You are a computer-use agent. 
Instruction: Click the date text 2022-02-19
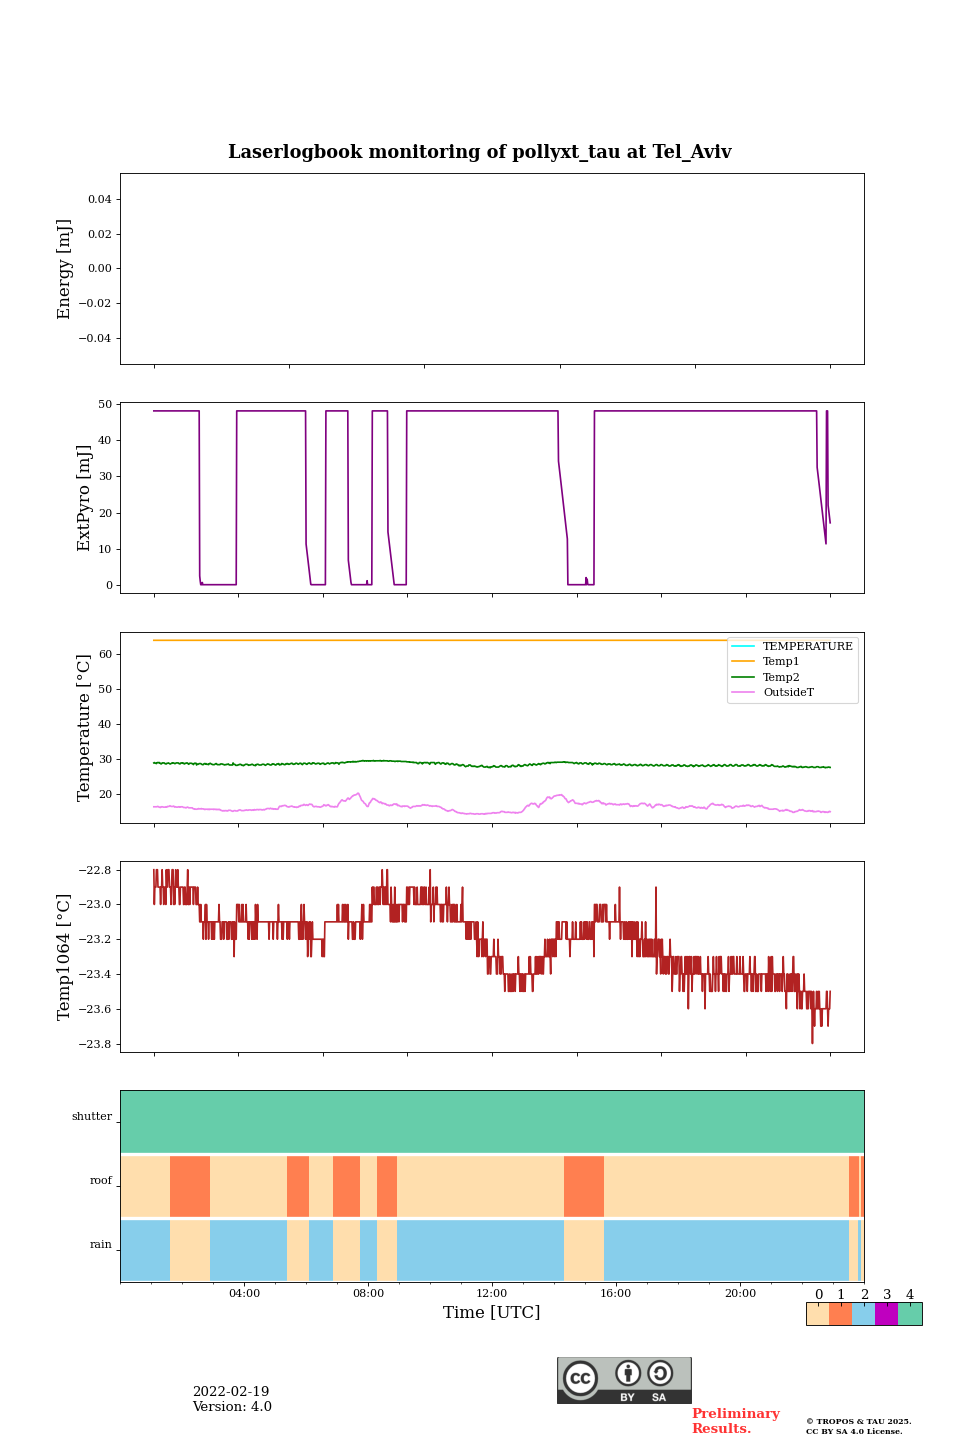coord(231,1392)
